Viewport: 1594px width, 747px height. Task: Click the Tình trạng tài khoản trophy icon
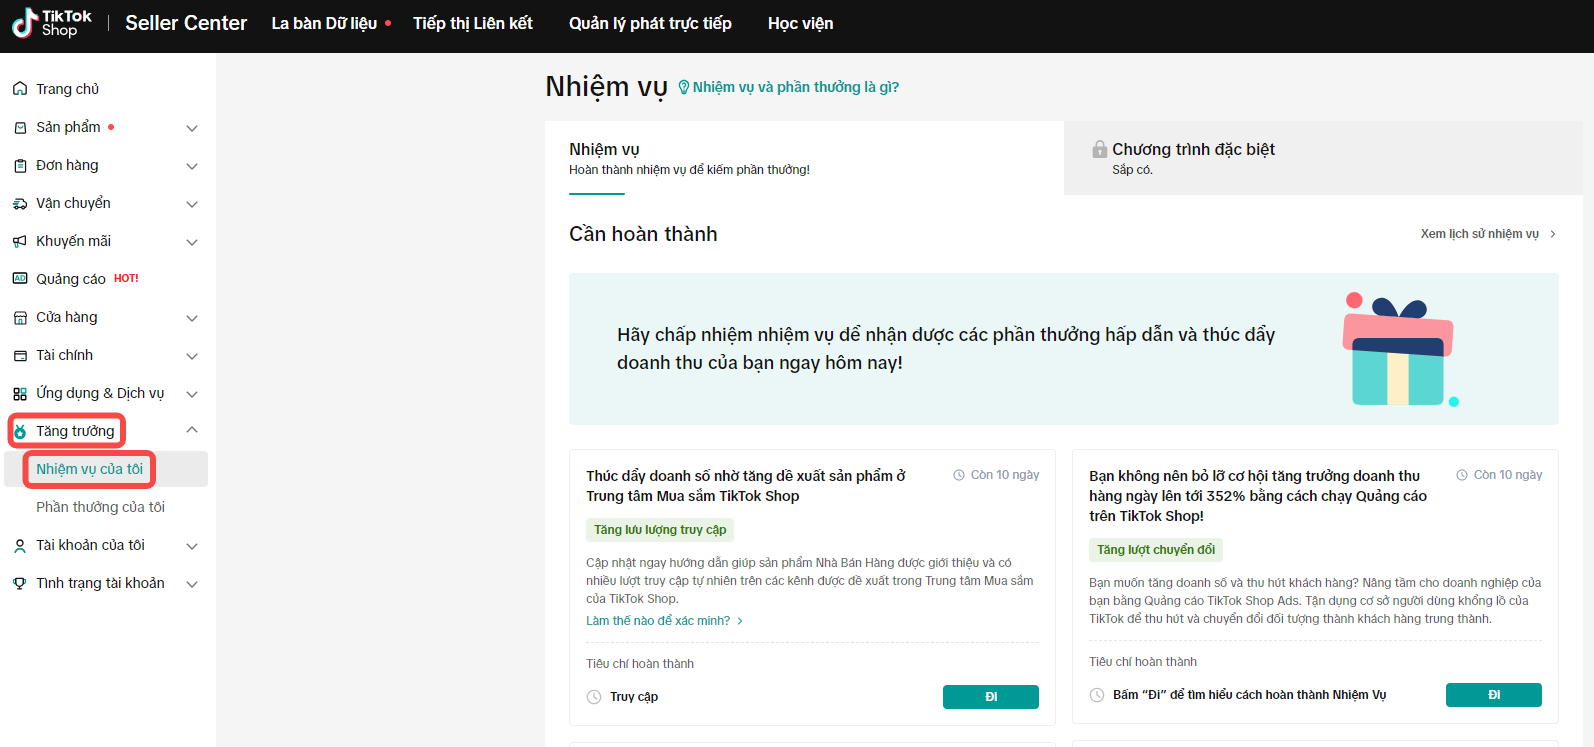coord(20,583)
